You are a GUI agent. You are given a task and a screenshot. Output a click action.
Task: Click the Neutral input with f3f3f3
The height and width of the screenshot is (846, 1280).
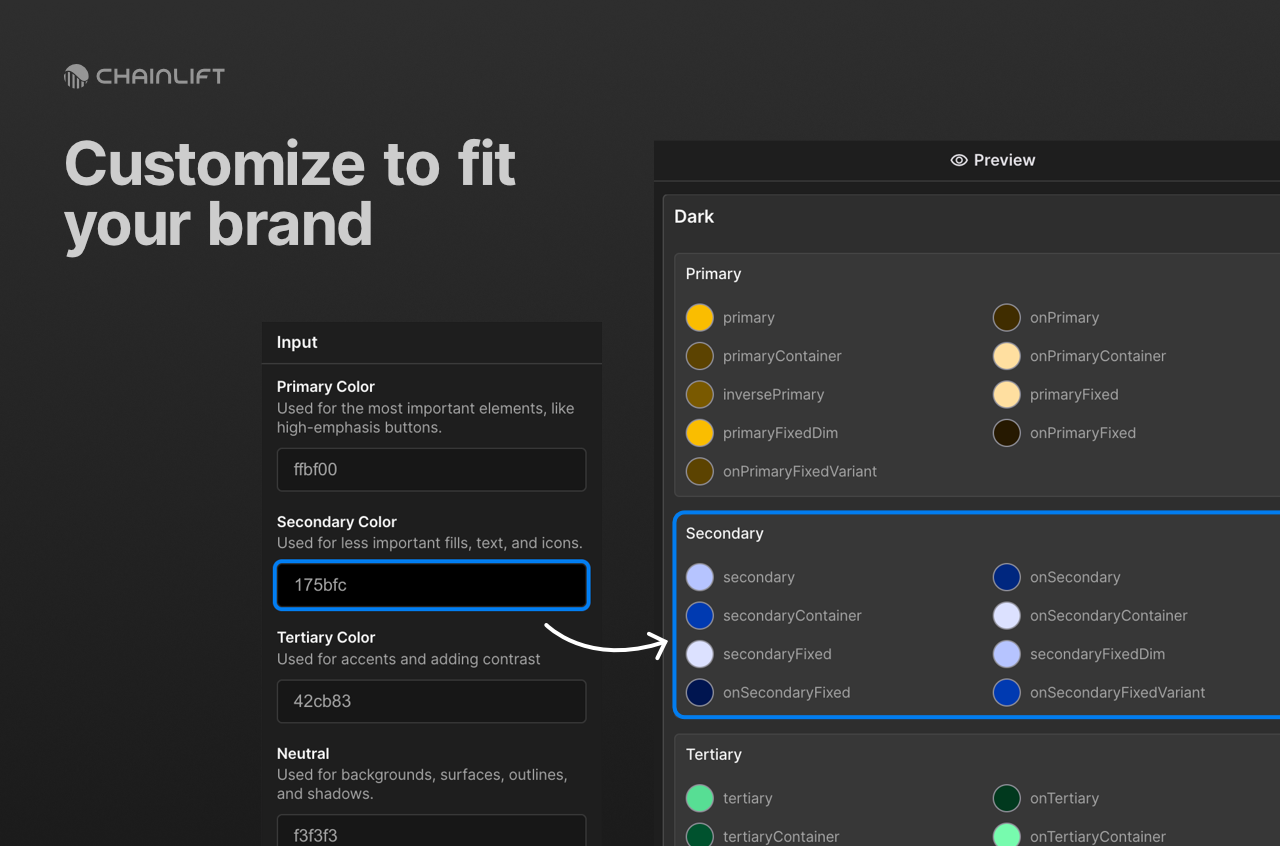coord(431,831)
